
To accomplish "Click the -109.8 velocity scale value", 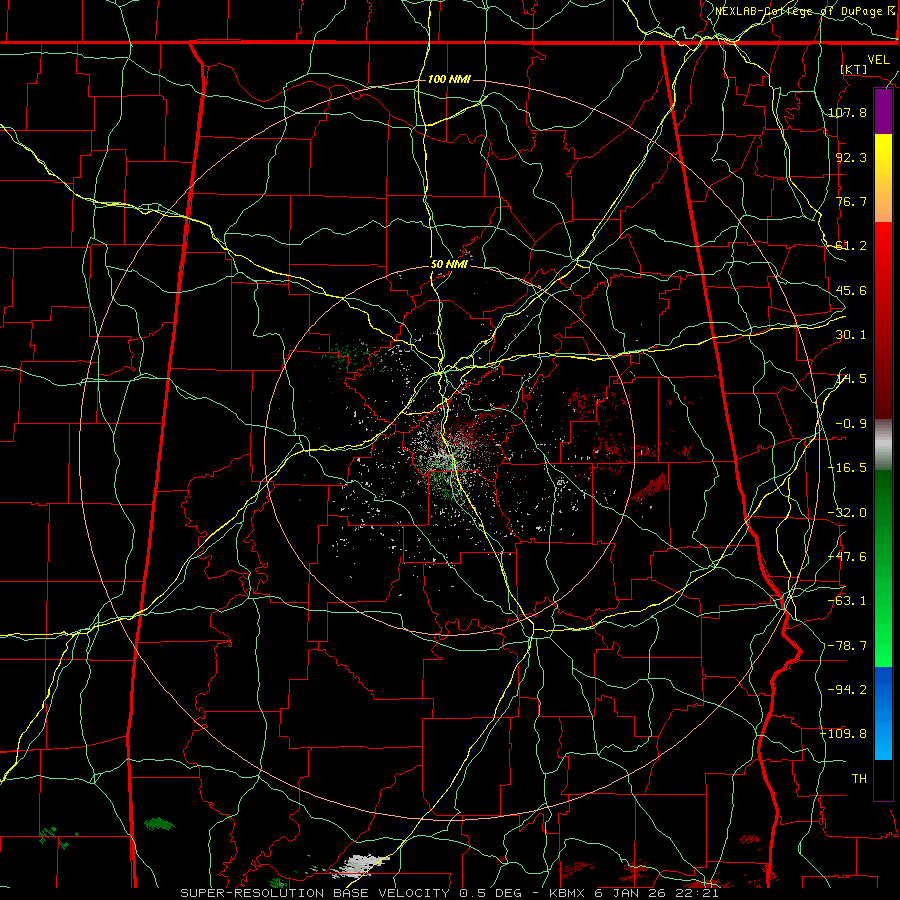I will (x=844, y=734).
